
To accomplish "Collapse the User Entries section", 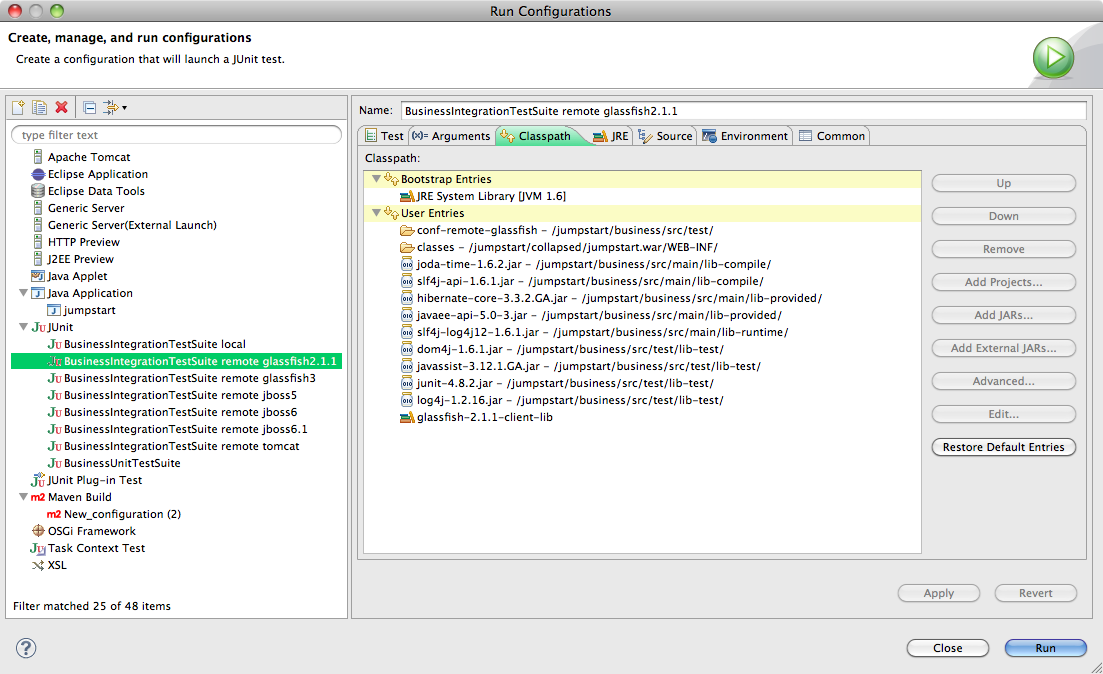I will [376, 212].
